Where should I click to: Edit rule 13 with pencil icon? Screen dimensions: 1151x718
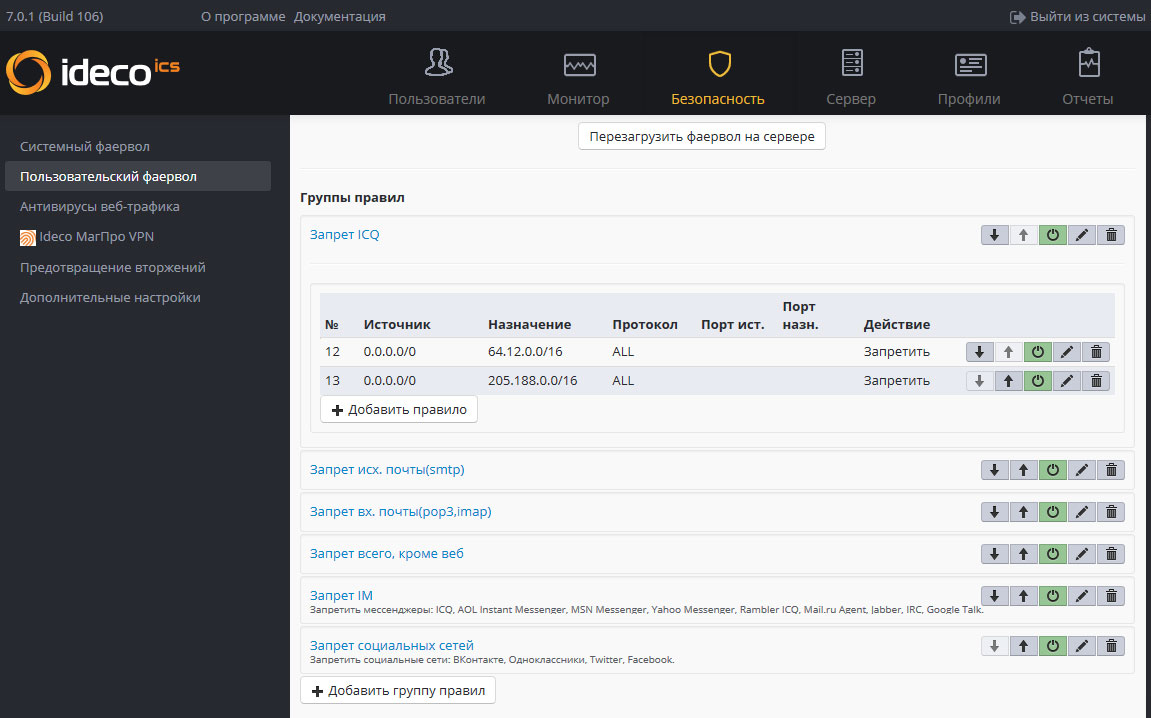pos(1067,381)
